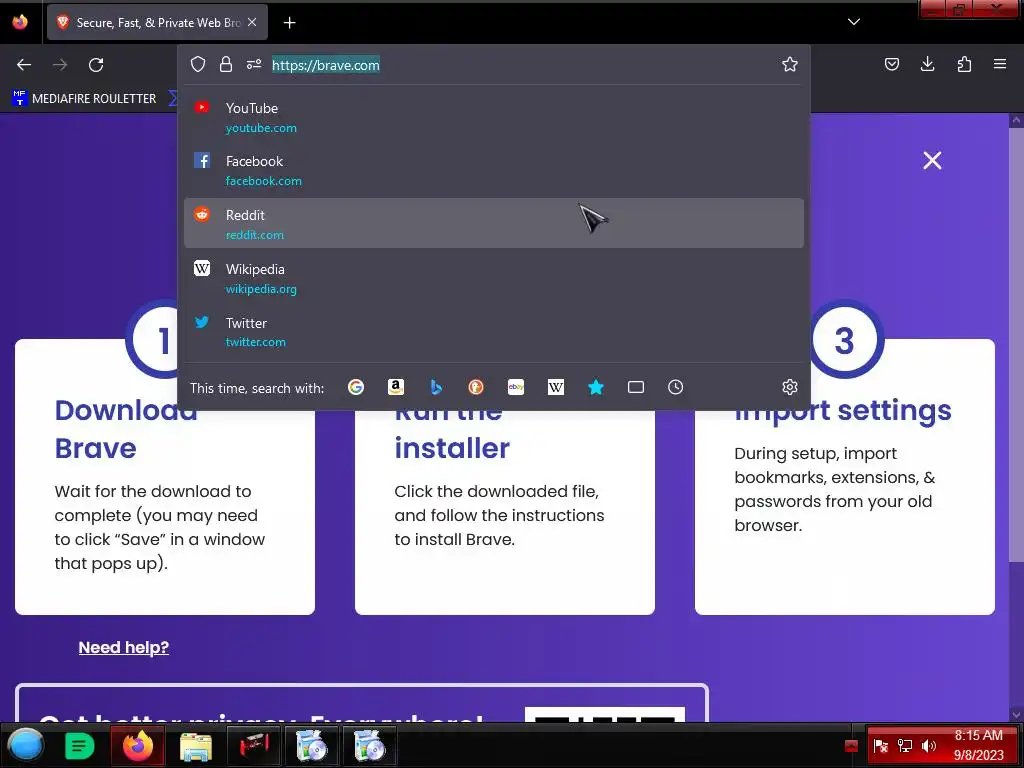
Task: Open the Firefox application menu
Action: [1000, 64]
